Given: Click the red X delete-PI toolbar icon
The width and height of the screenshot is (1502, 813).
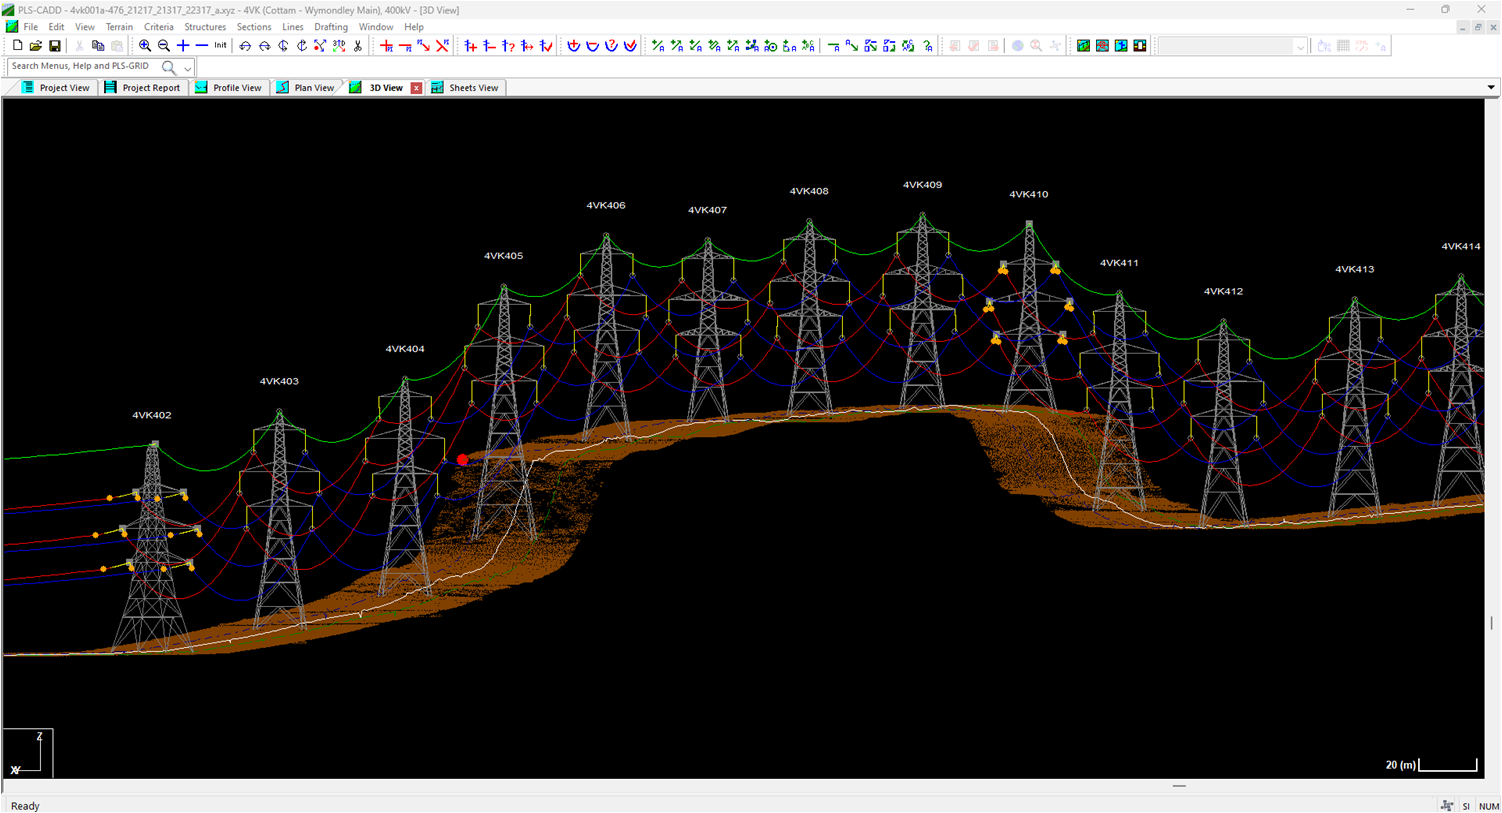Looking at the screenshot, I should 442,46.
